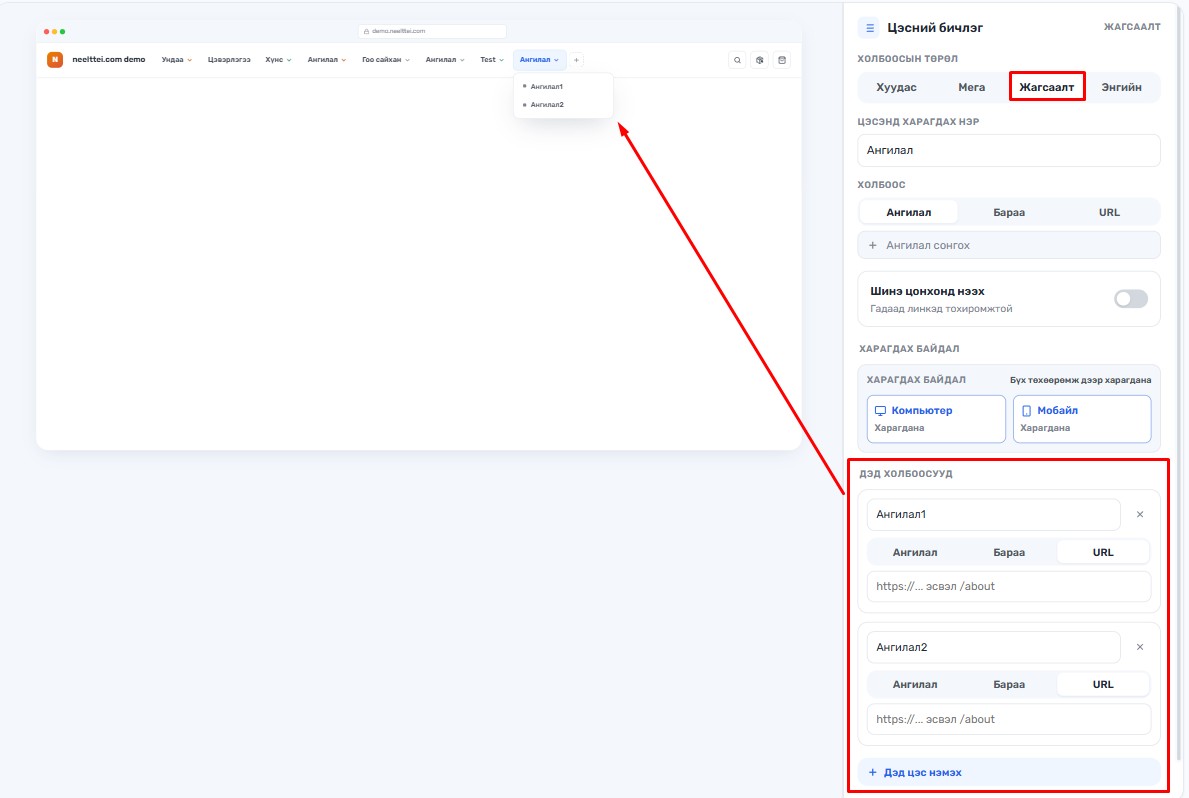
Task: Select Бараа tab for Ангилал2 sub-link
Action: pyautogui.click(x=1009, y=684)
